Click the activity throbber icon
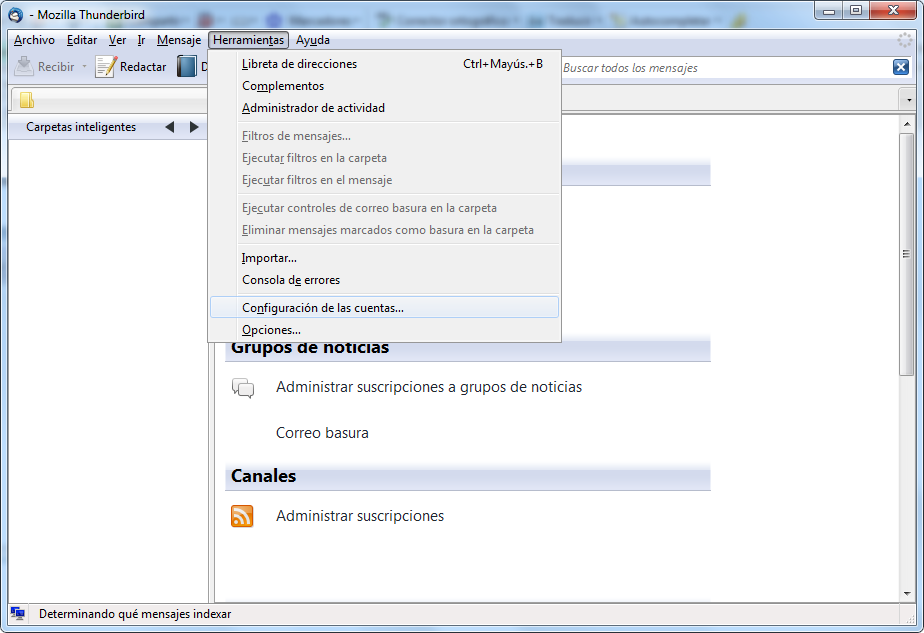 click(x=905, y=40)
